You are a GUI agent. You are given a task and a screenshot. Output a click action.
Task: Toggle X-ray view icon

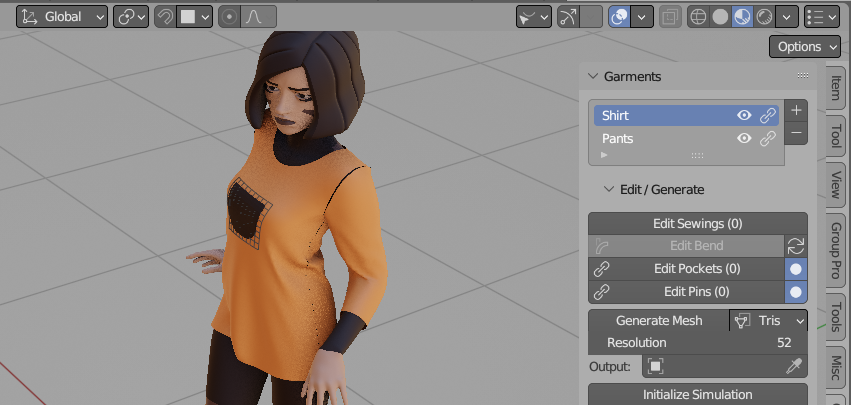670,17
